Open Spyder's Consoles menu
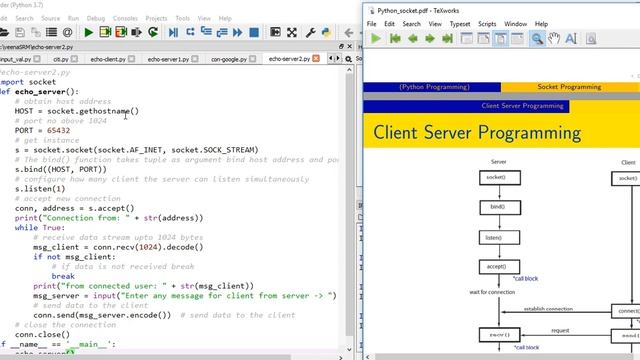Screen dimensions: 640x360 click(125, 18)
